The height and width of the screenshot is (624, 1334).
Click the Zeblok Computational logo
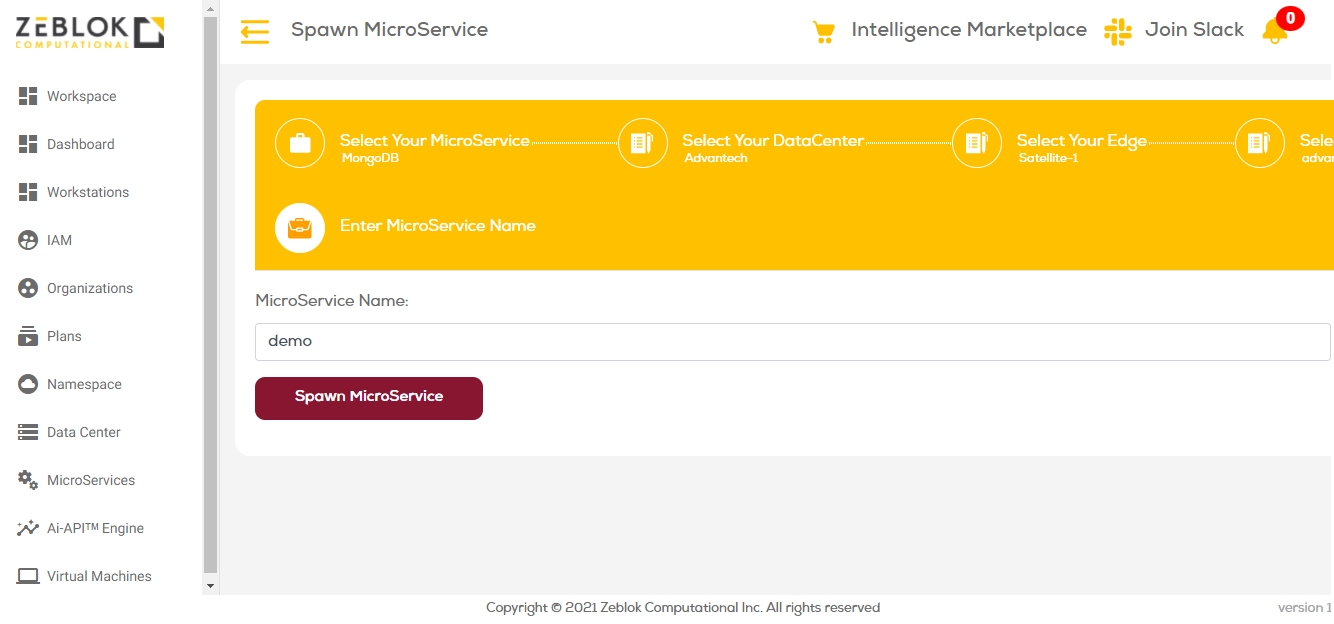90,32
